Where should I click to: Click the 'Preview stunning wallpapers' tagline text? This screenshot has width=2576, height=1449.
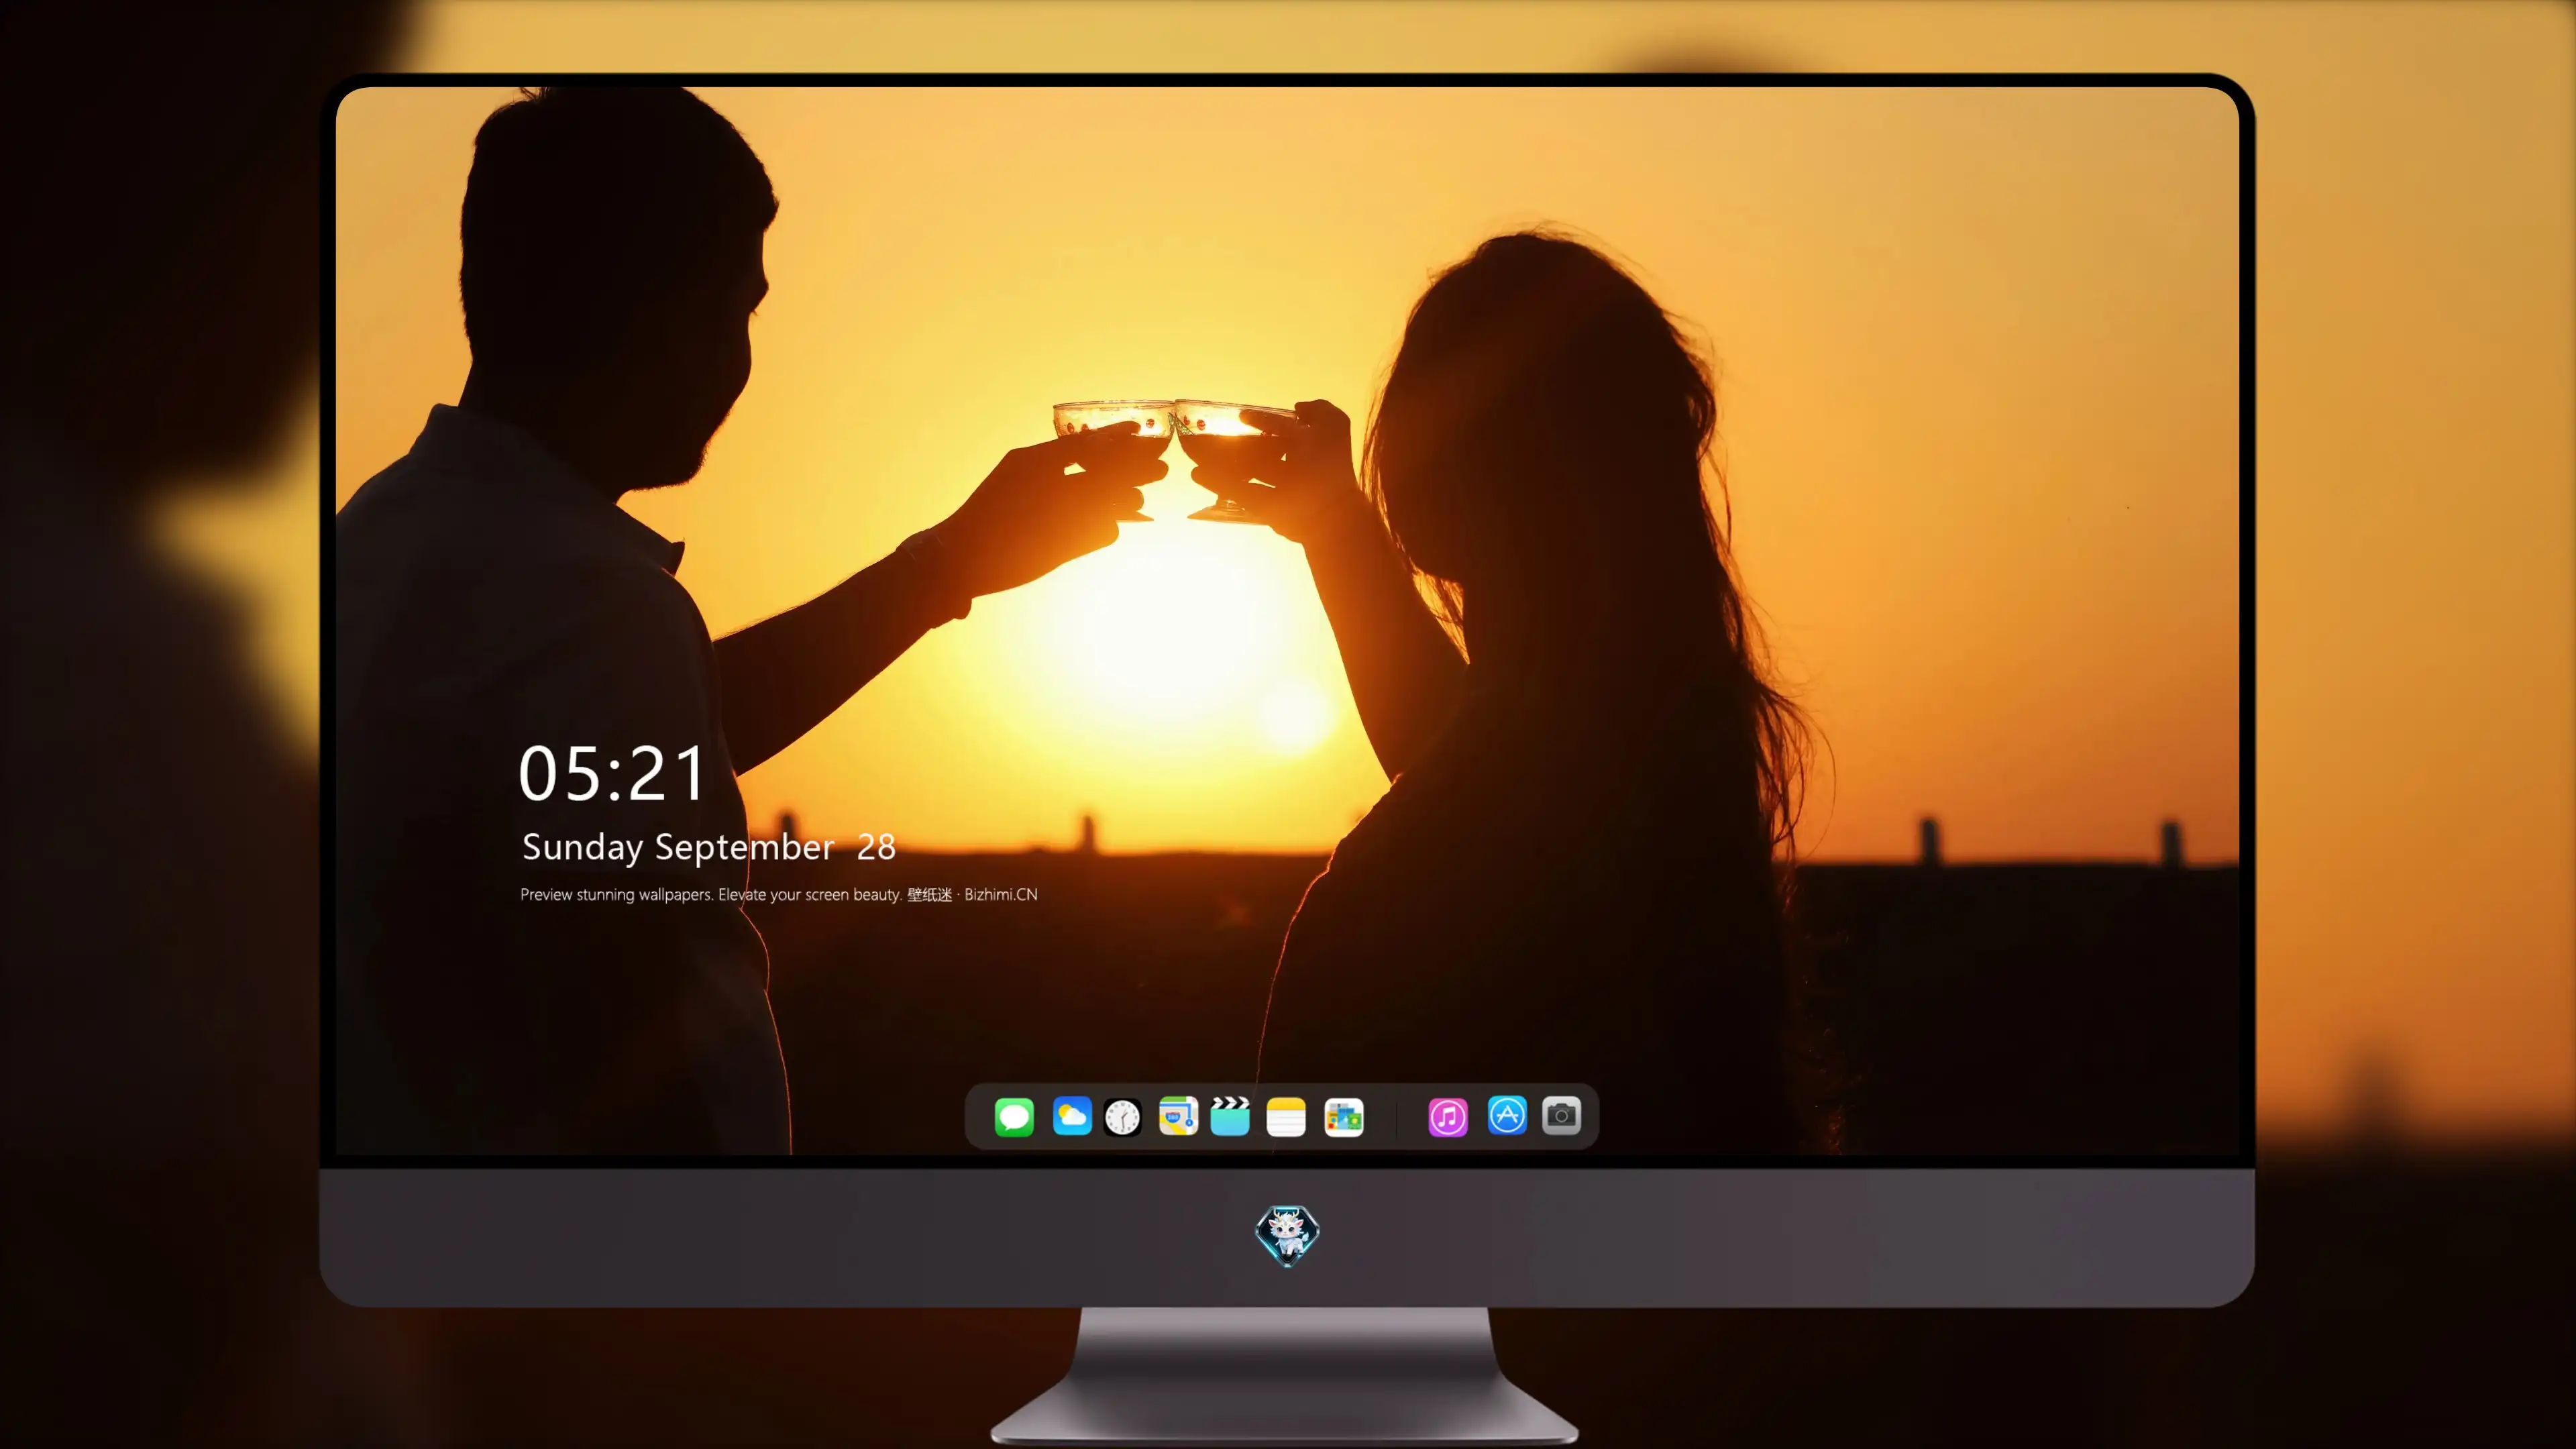779,894
